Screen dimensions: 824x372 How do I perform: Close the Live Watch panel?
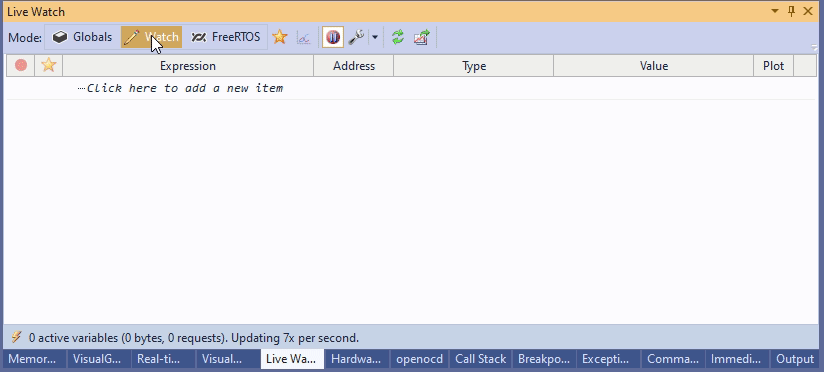tap(808, 12)
